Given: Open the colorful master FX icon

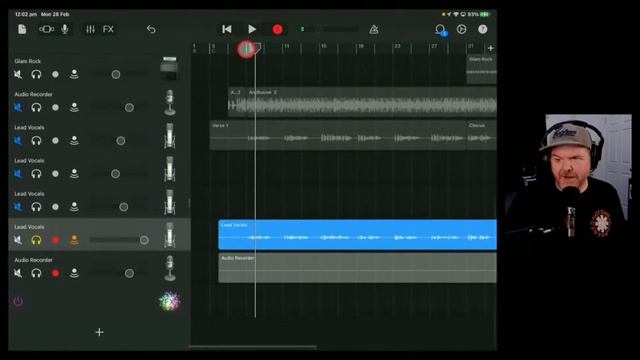Looking at the screenshot, I should pyautogui.click(x=169, y=301).
